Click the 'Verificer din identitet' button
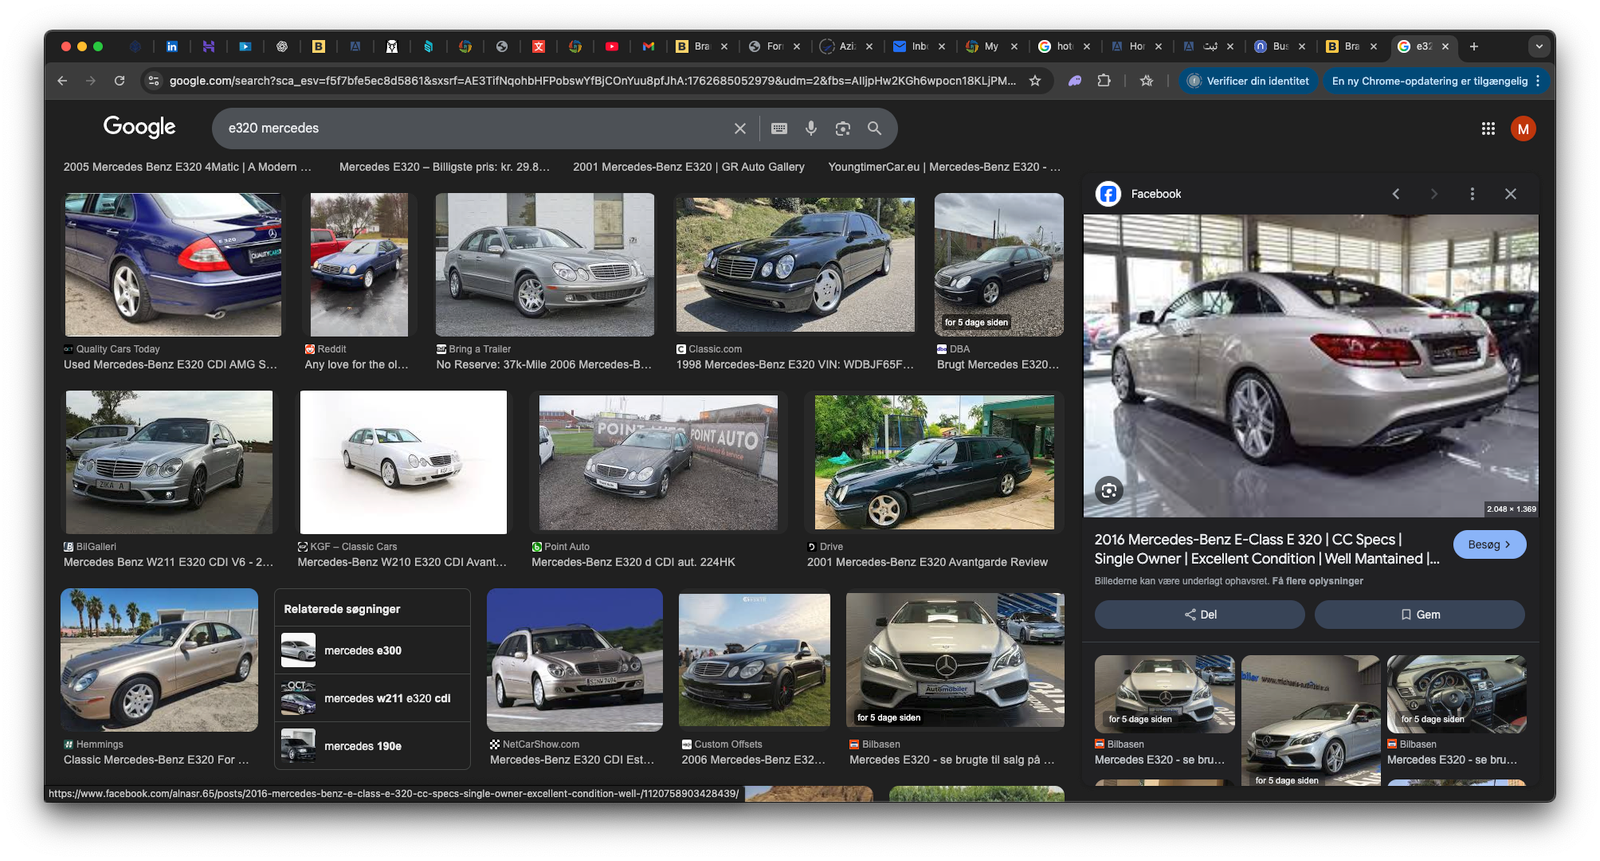 pyautogui.click(x=1246, y=81)
